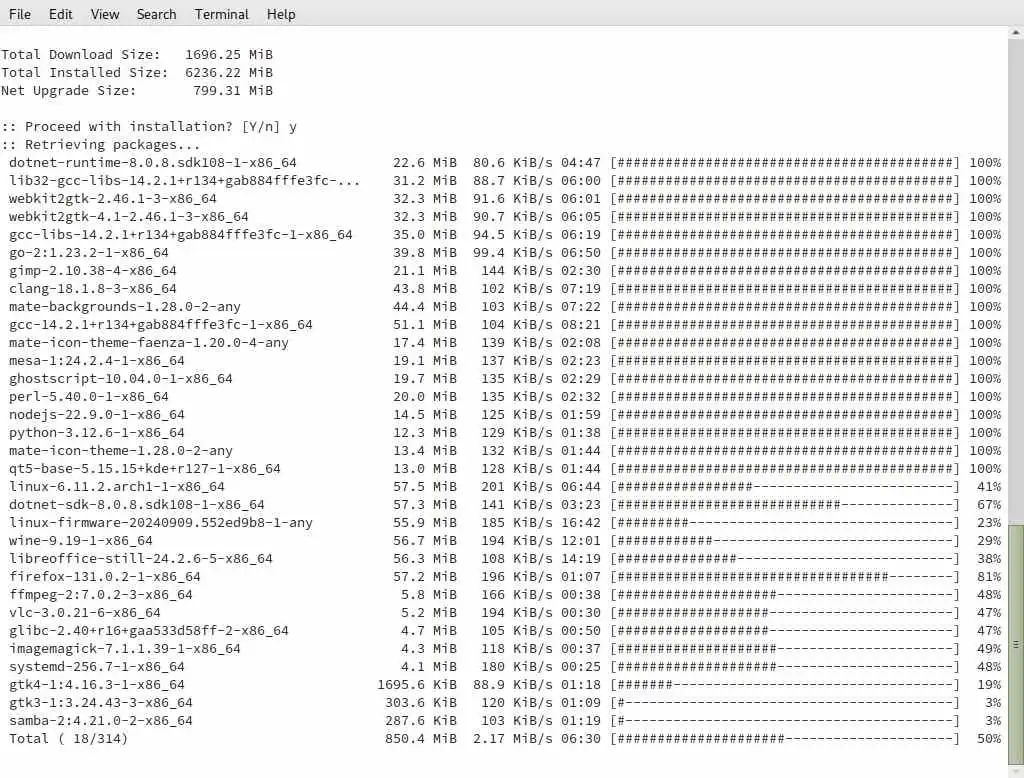Click package name linux-firmware-20240909.552ed9b8-1-any
This screenshot has height=778, width=1024.
(x=161, y=523)
